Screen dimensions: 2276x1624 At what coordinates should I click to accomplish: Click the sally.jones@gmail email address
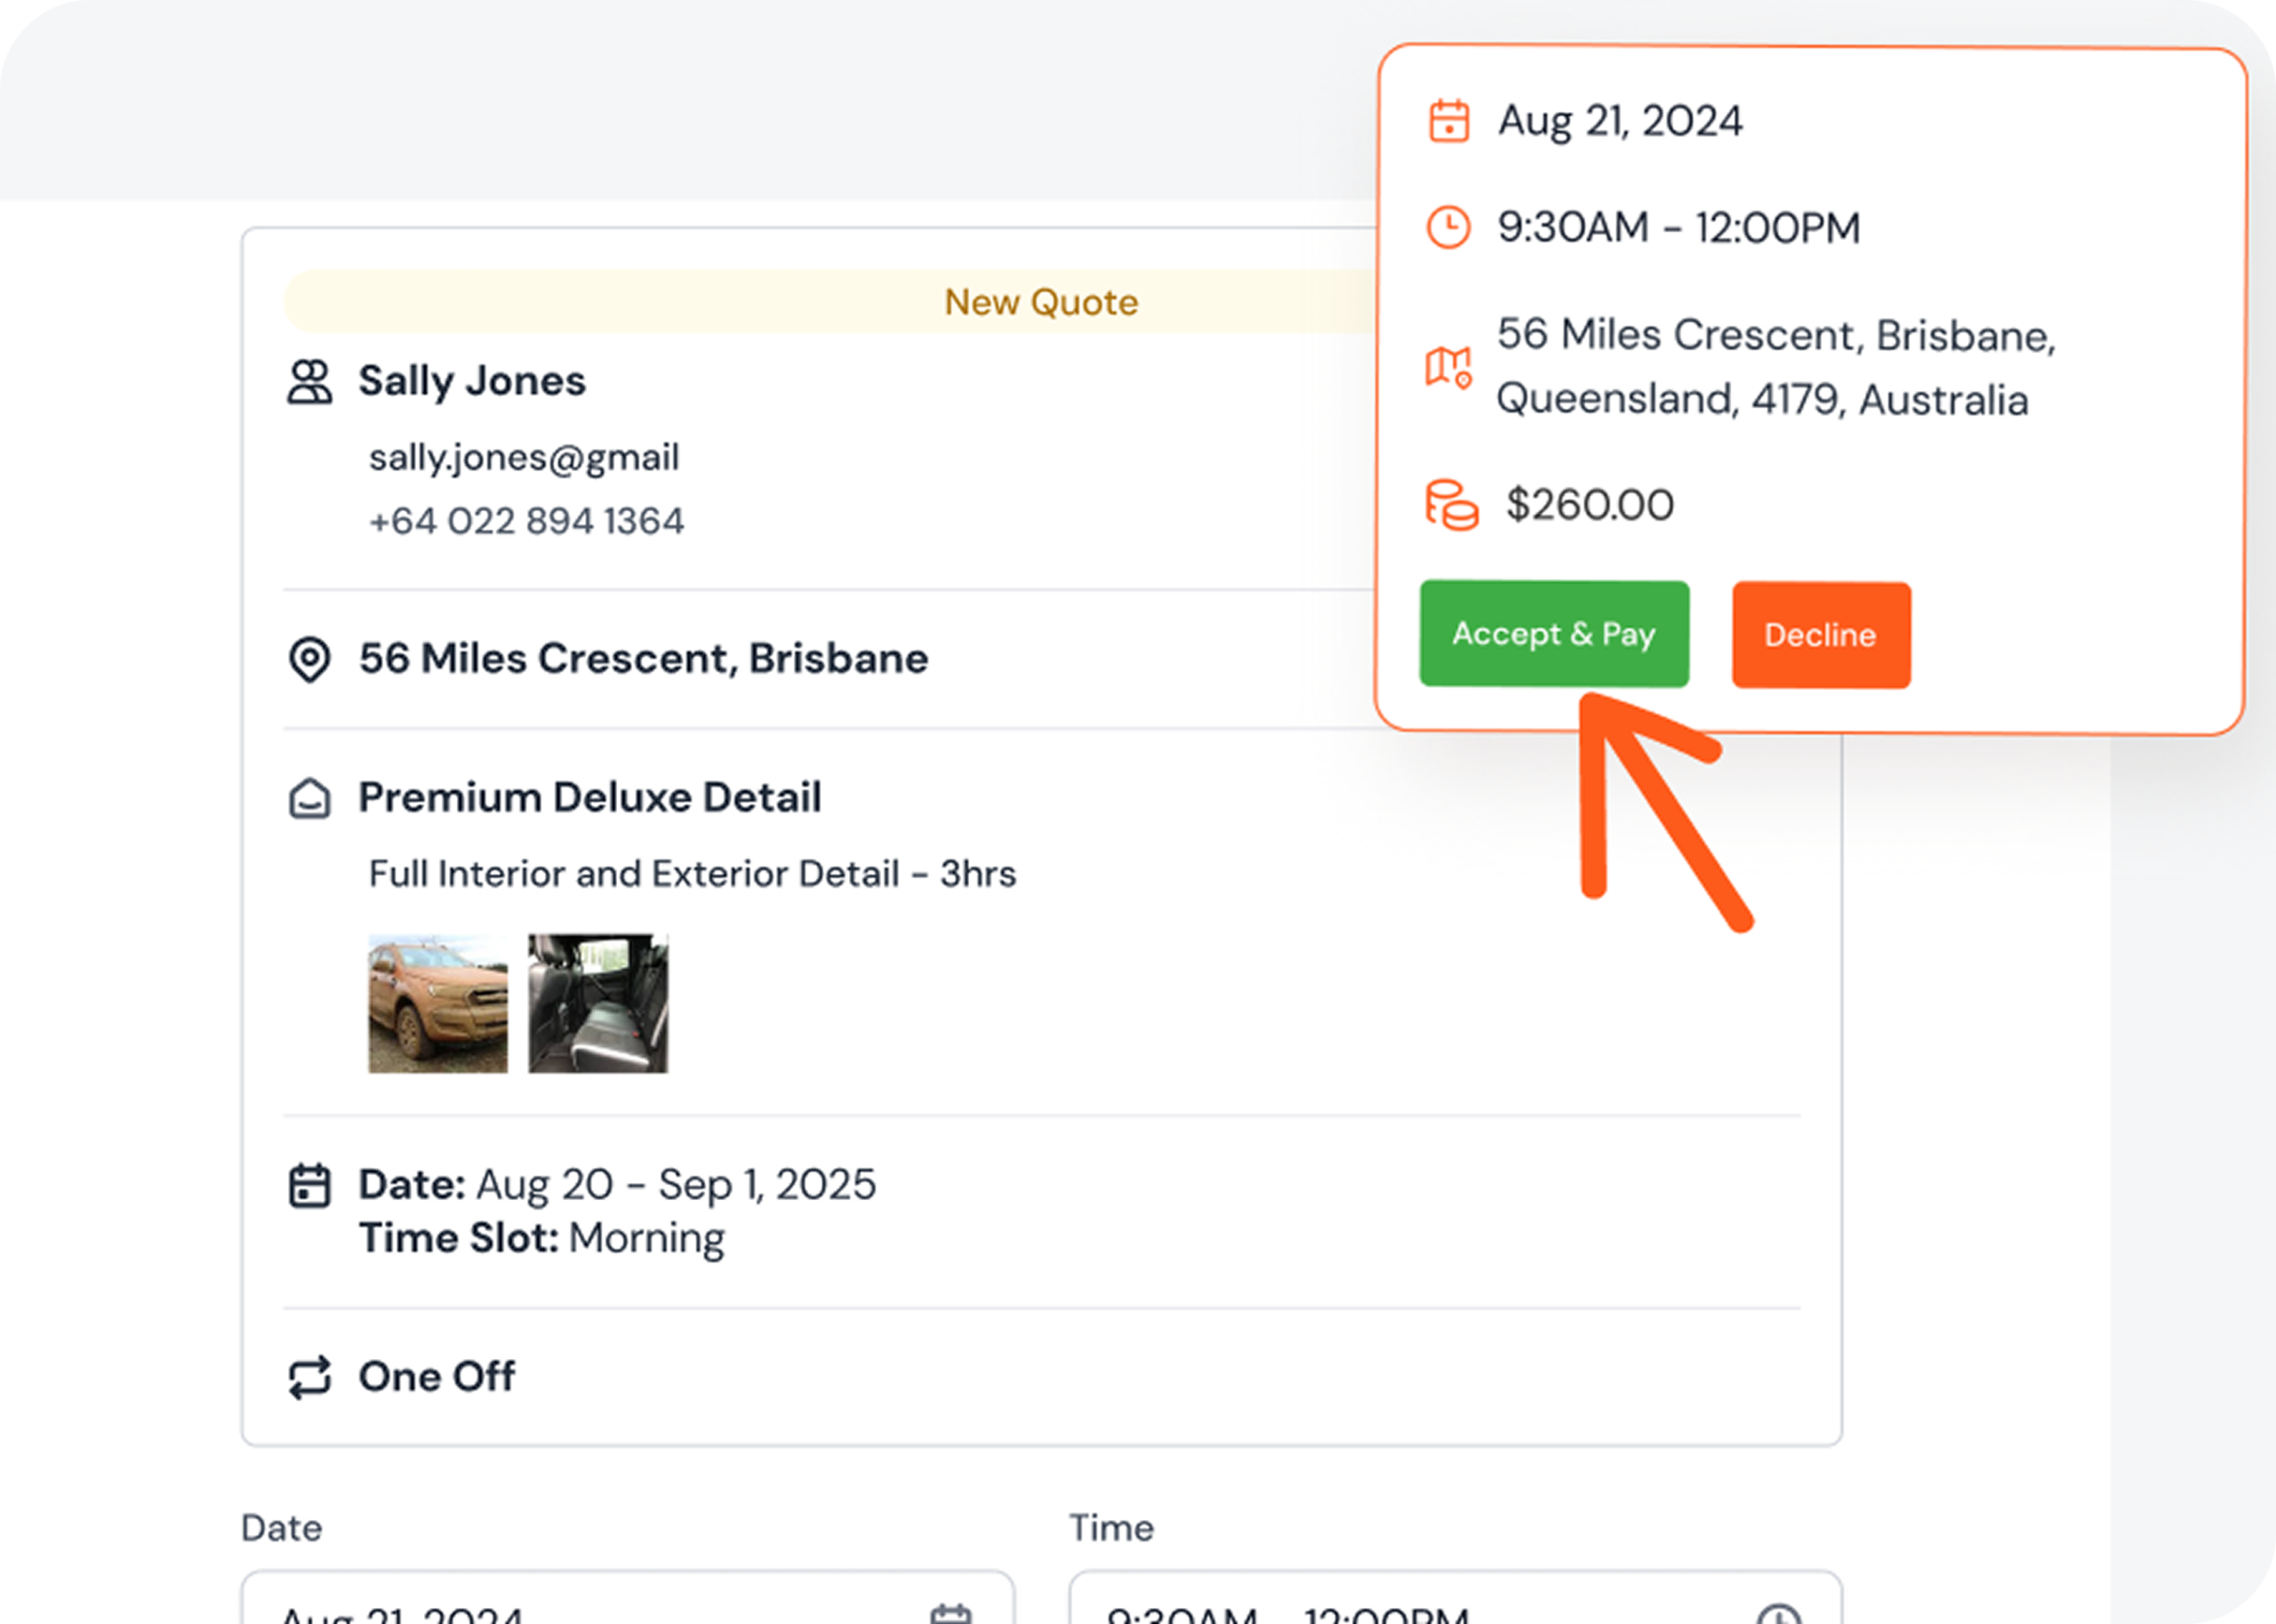(x=524, y=458)
